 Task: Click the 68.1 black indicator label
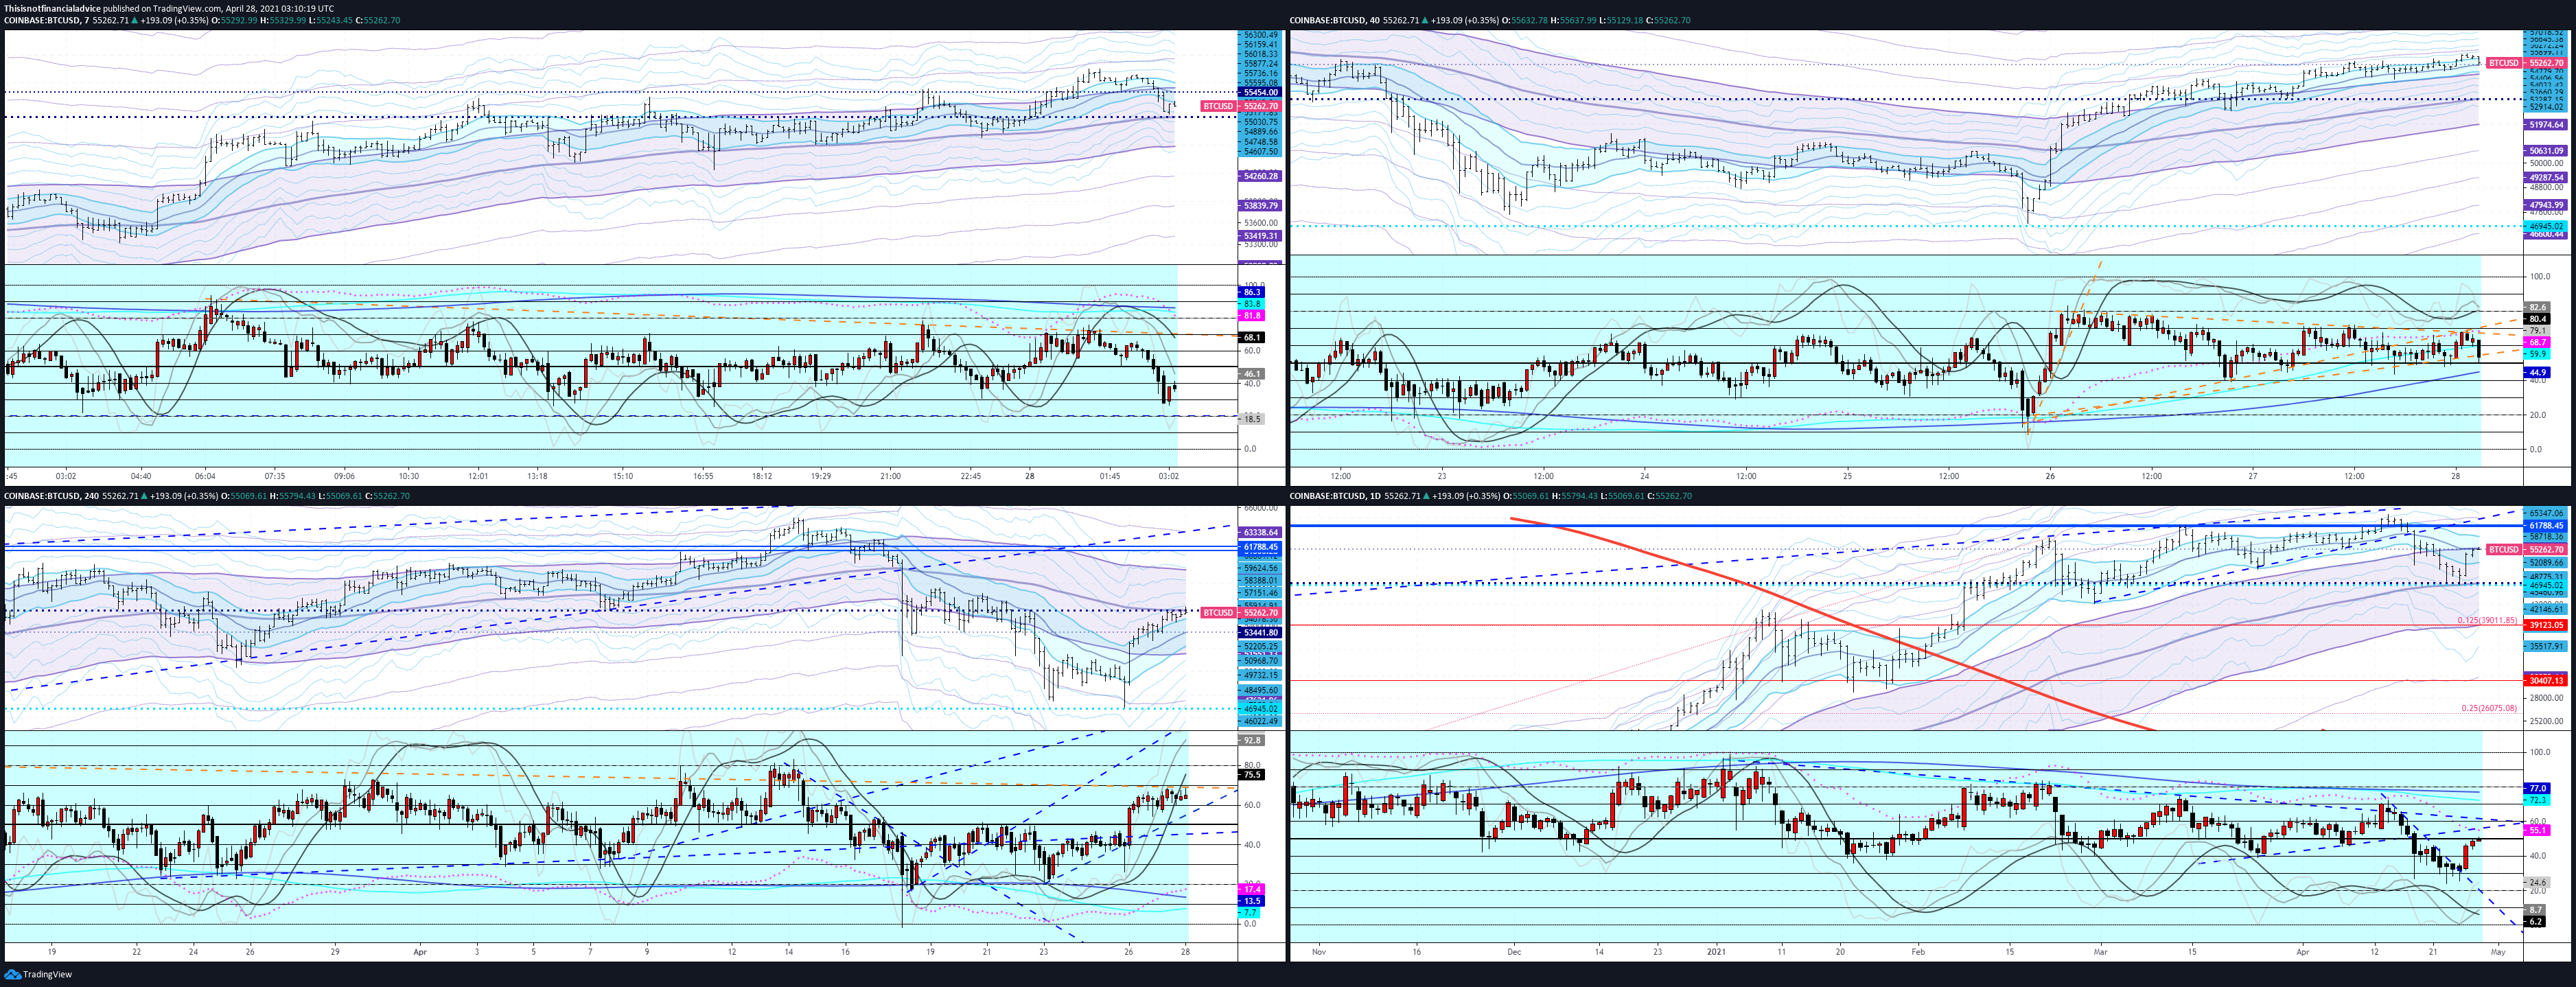pos(1252,338)
